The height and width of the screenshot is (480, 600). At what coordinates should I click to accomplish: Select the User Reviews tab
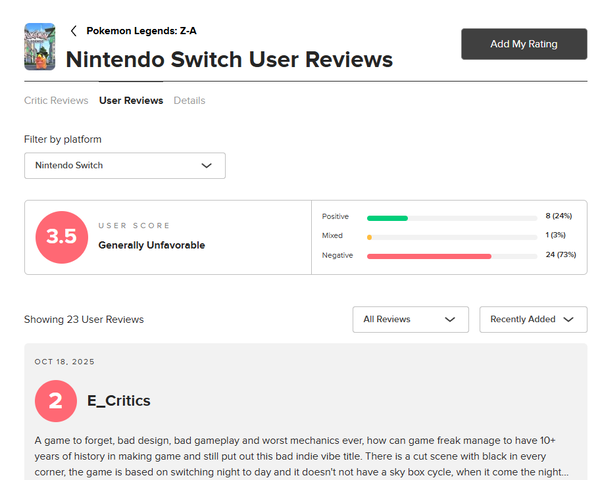131,100
